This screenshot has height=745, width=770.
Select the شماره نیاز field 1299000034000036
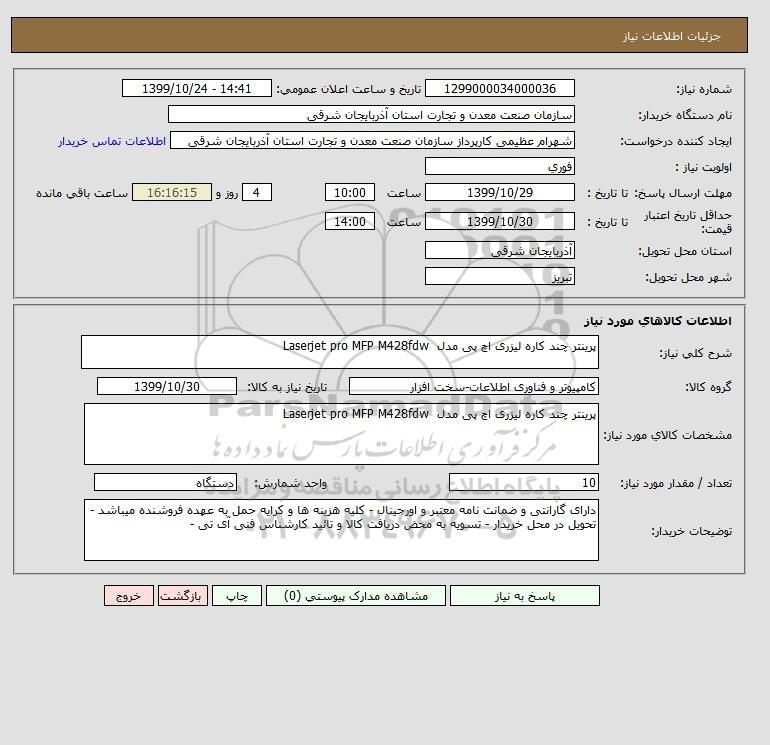tap(499, 88)
